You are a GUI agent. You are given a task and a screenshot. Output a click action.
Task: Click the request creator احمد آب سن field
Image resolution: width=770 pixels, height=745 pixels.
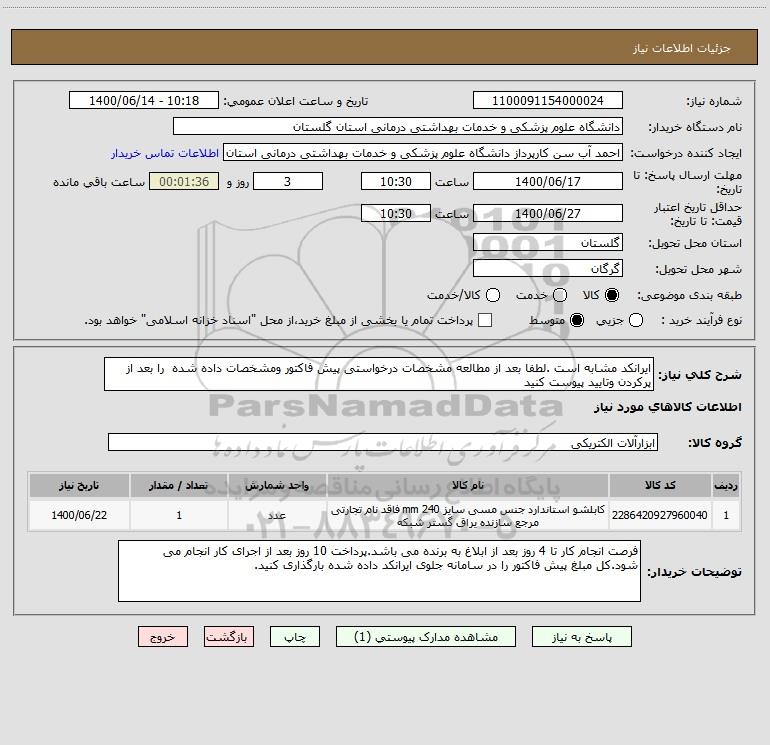pos(423,153)
